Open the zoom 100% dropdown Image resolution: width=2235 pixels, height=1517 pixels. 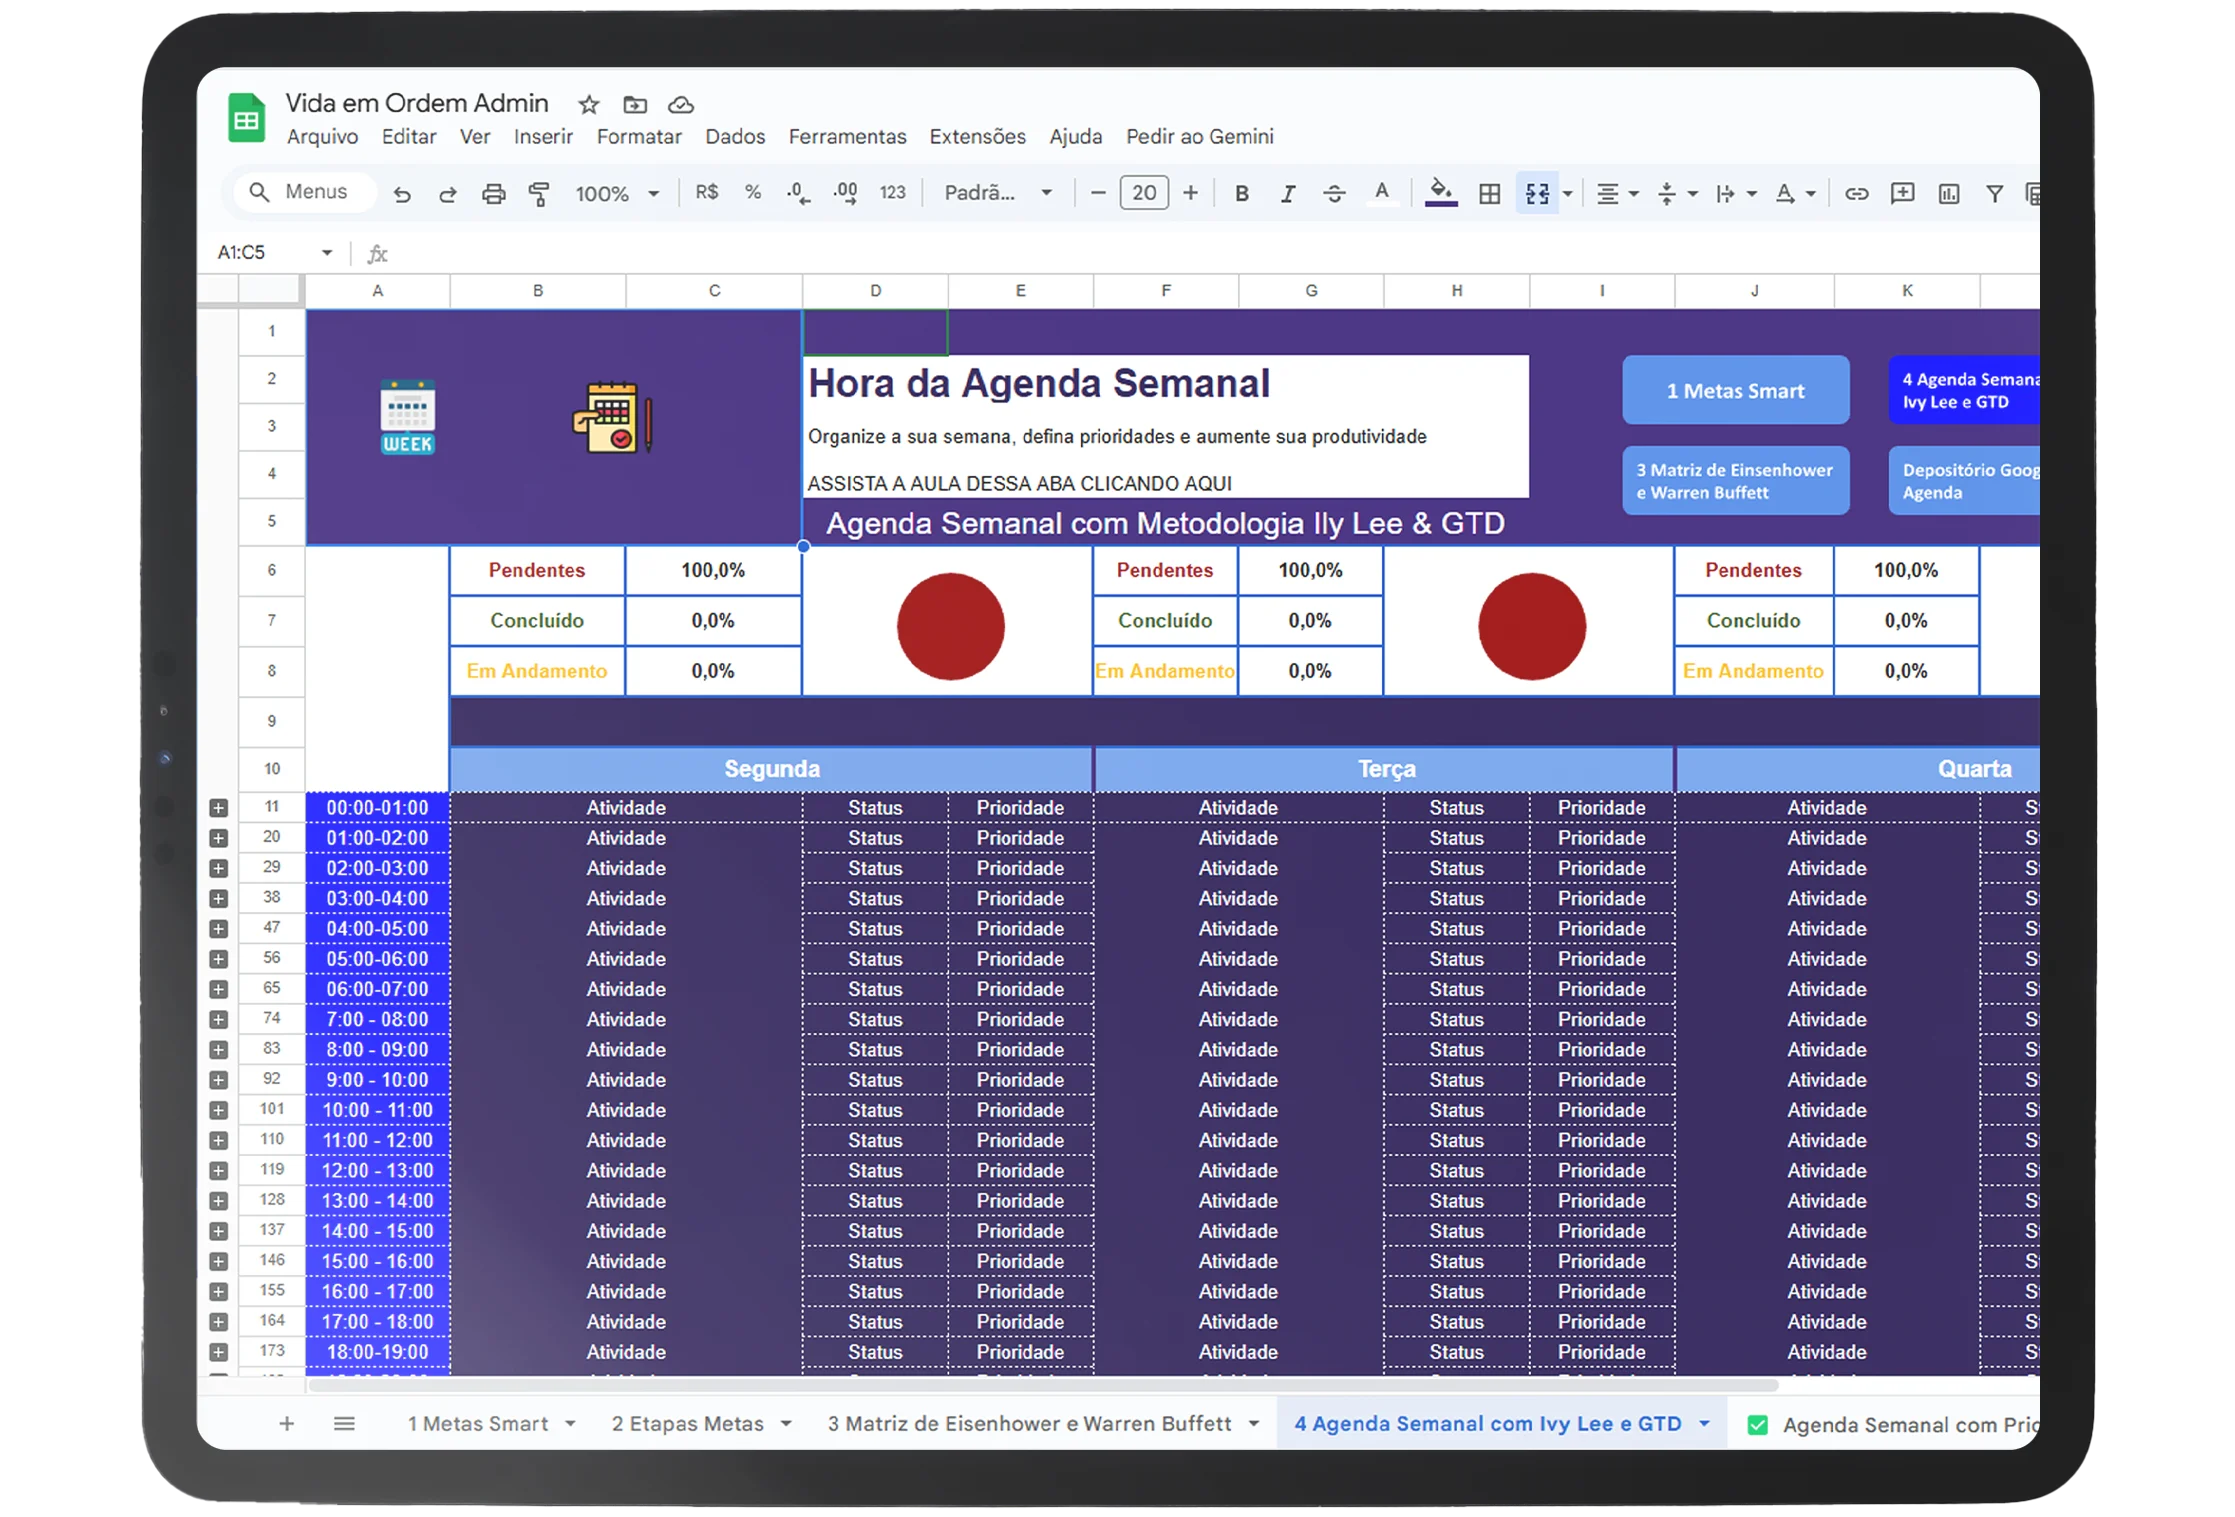point(617,194)
